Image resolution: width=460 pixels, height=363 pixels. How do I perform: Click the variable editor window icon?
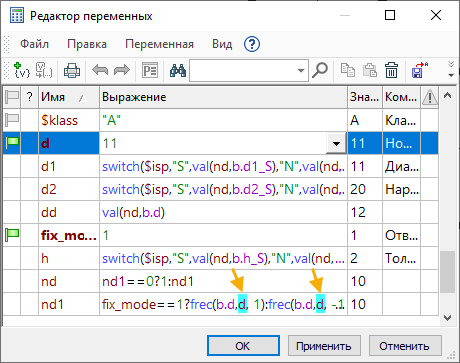coord(17,16)
